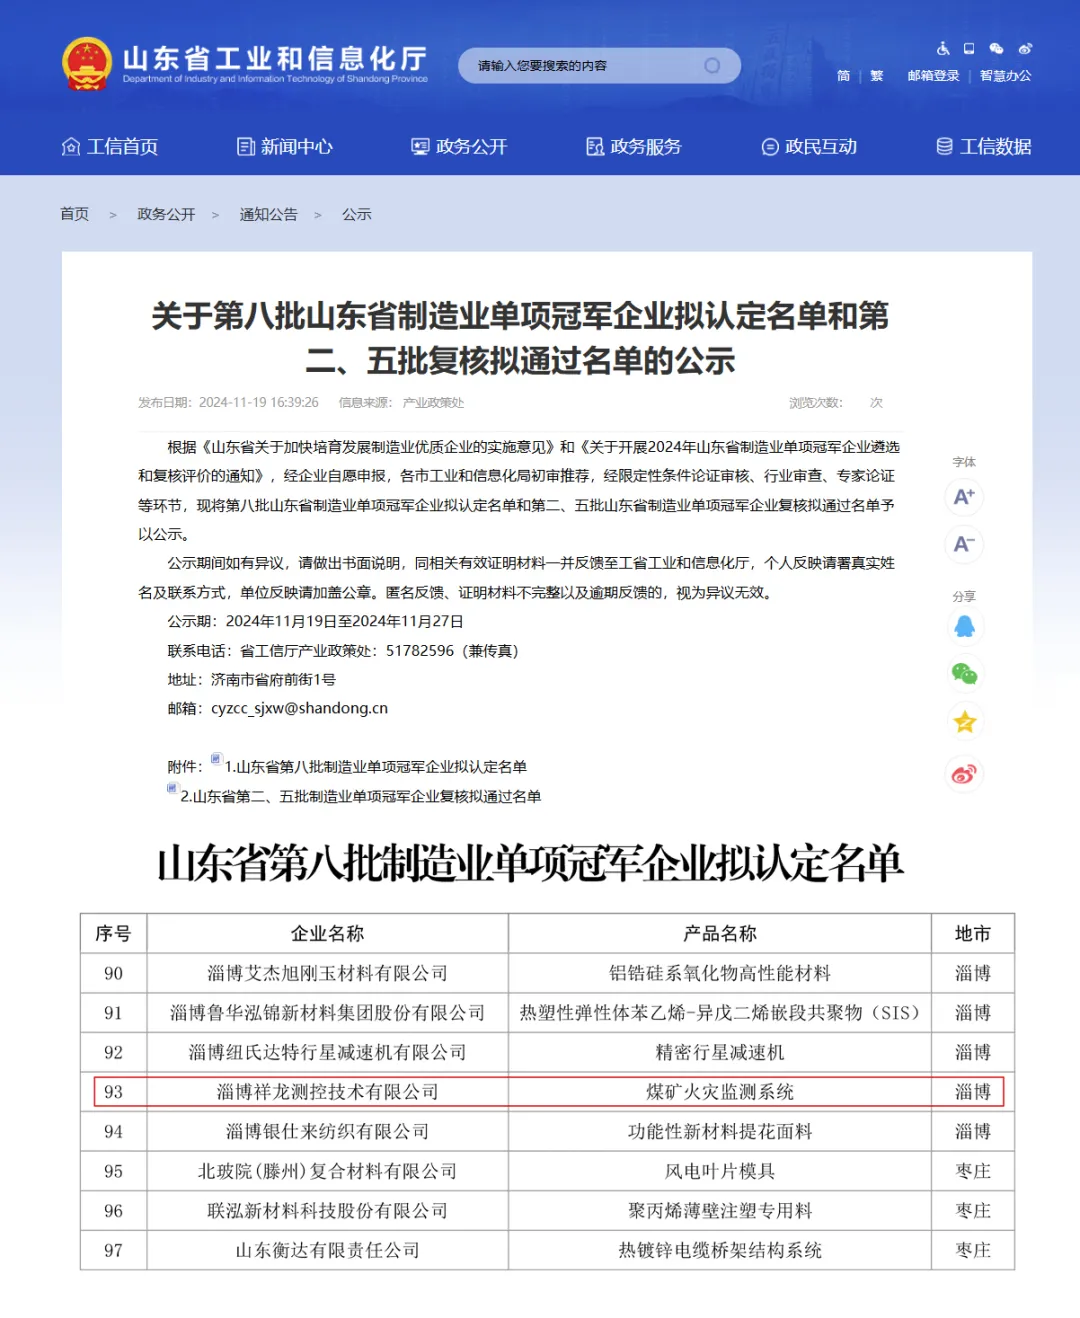The width and height of the screenshot is (1080, 1318).
Task: Click table cell 山东衡达有限责任公司
Action: [327, 1251]
